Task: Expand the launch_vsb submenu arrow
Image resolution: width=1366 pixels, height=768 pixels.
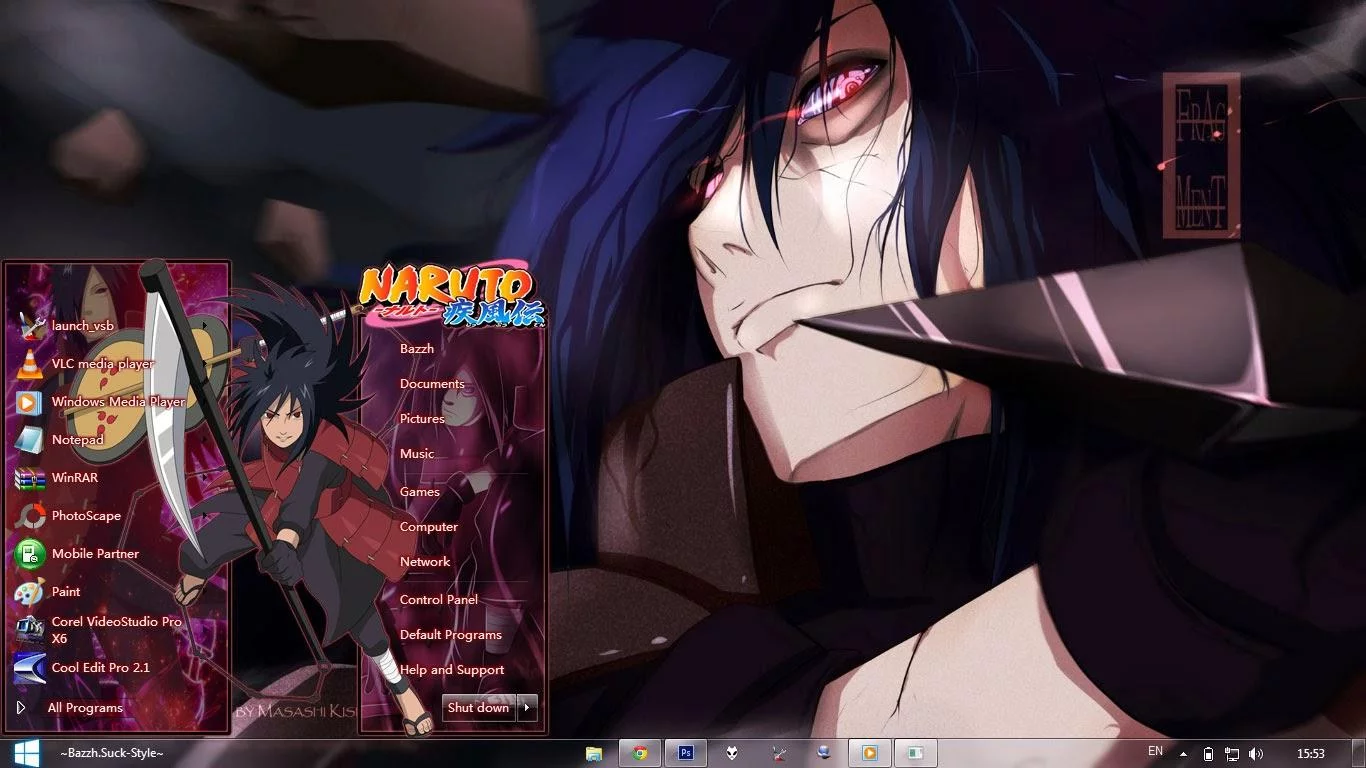Action: click(207, 326)
